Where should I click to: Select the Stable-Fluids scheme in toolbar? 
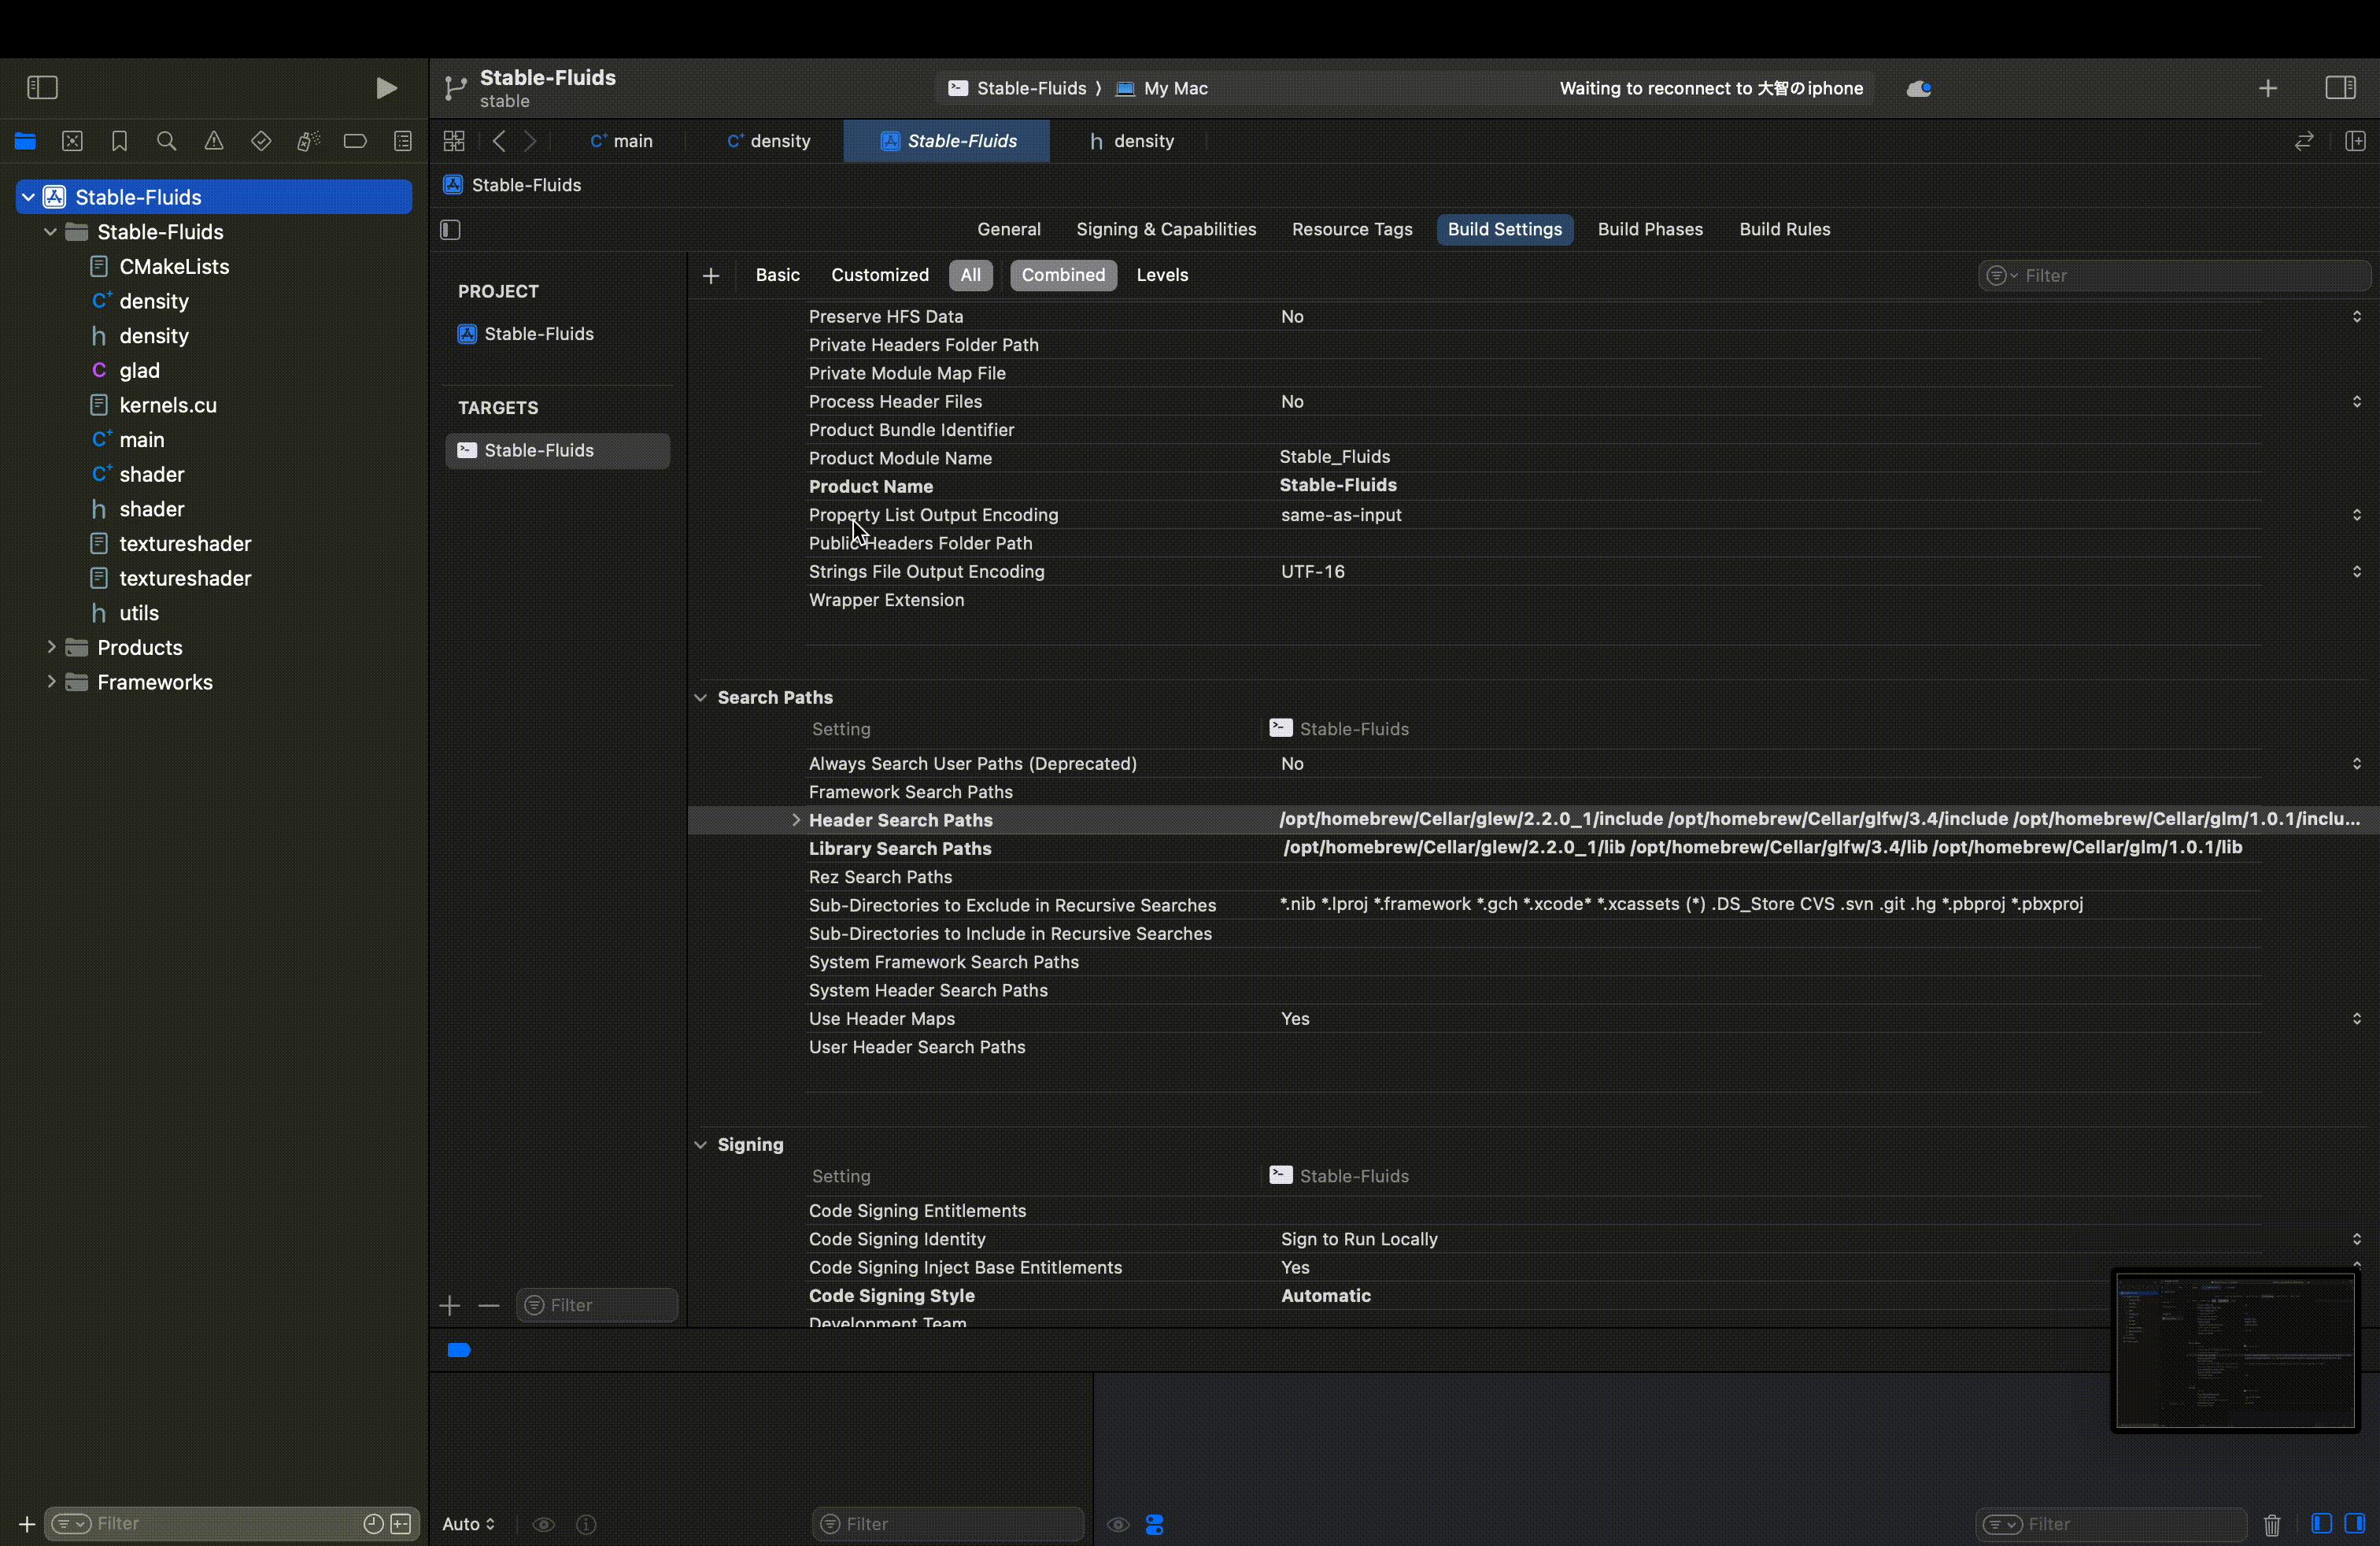click(x=1018, y=88)
